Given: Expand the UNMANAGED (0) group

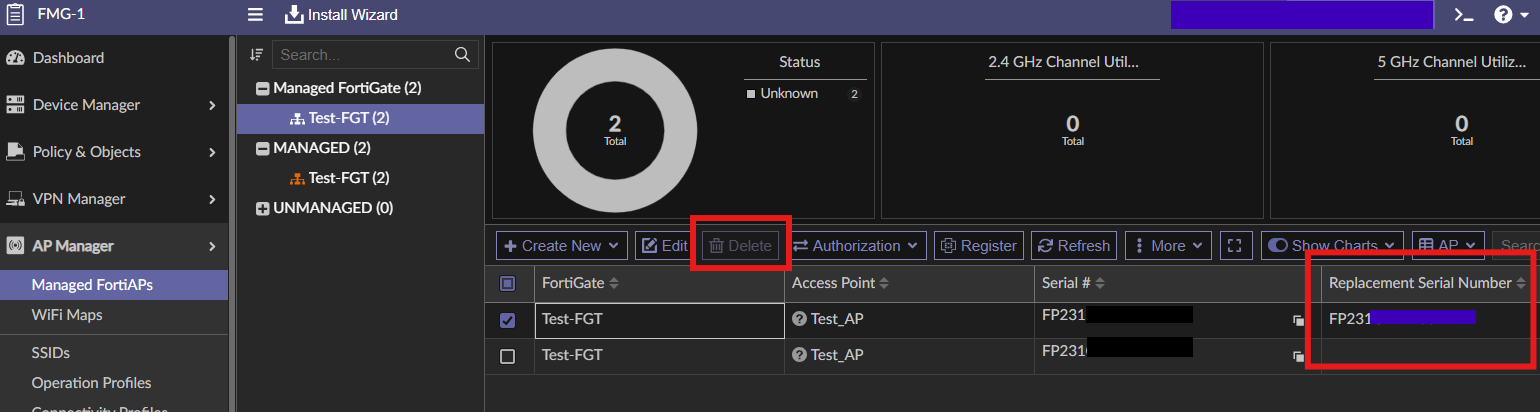Looking at the screenshot, I should point(263,209).
